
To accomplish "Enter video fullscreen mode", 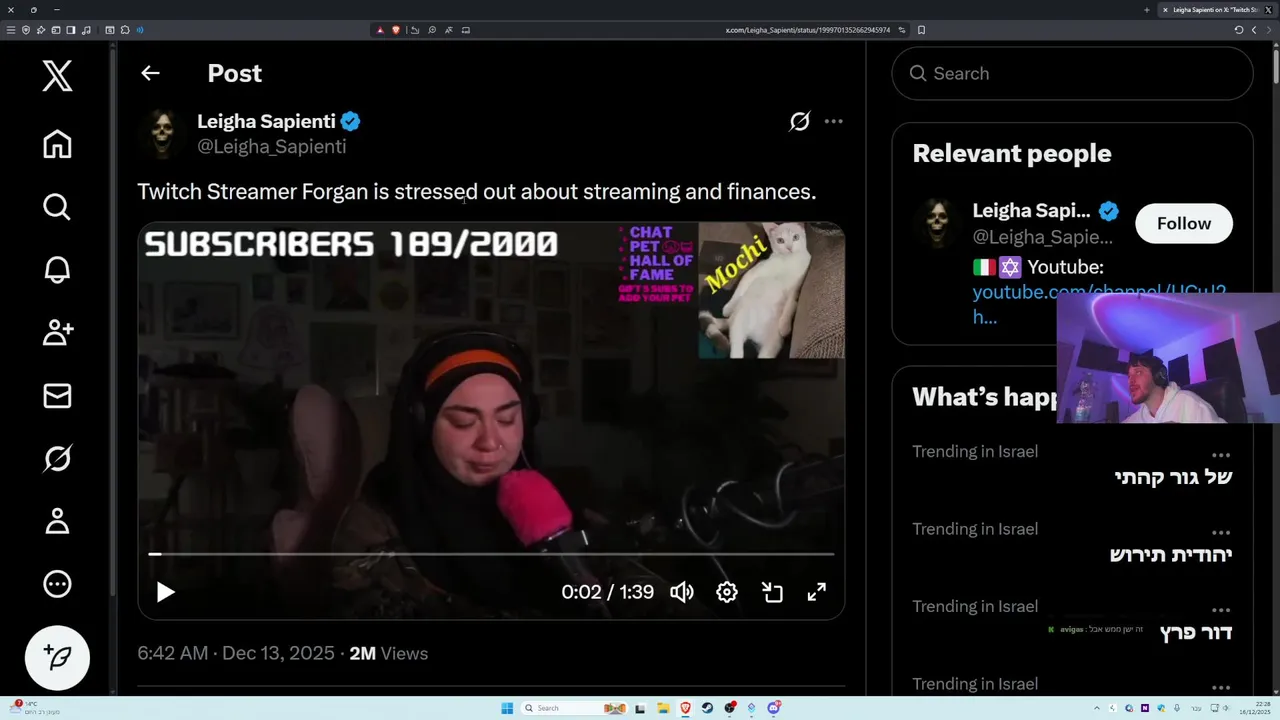I will [x=817, y=592].
